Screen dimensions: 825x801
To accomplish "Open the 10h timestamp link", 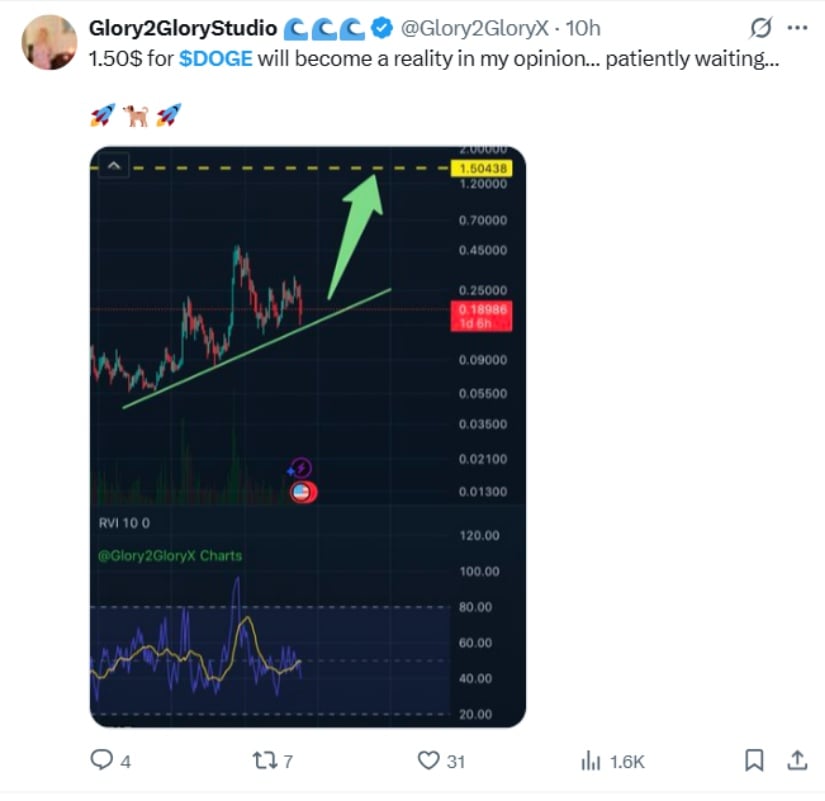I will 583,28.
